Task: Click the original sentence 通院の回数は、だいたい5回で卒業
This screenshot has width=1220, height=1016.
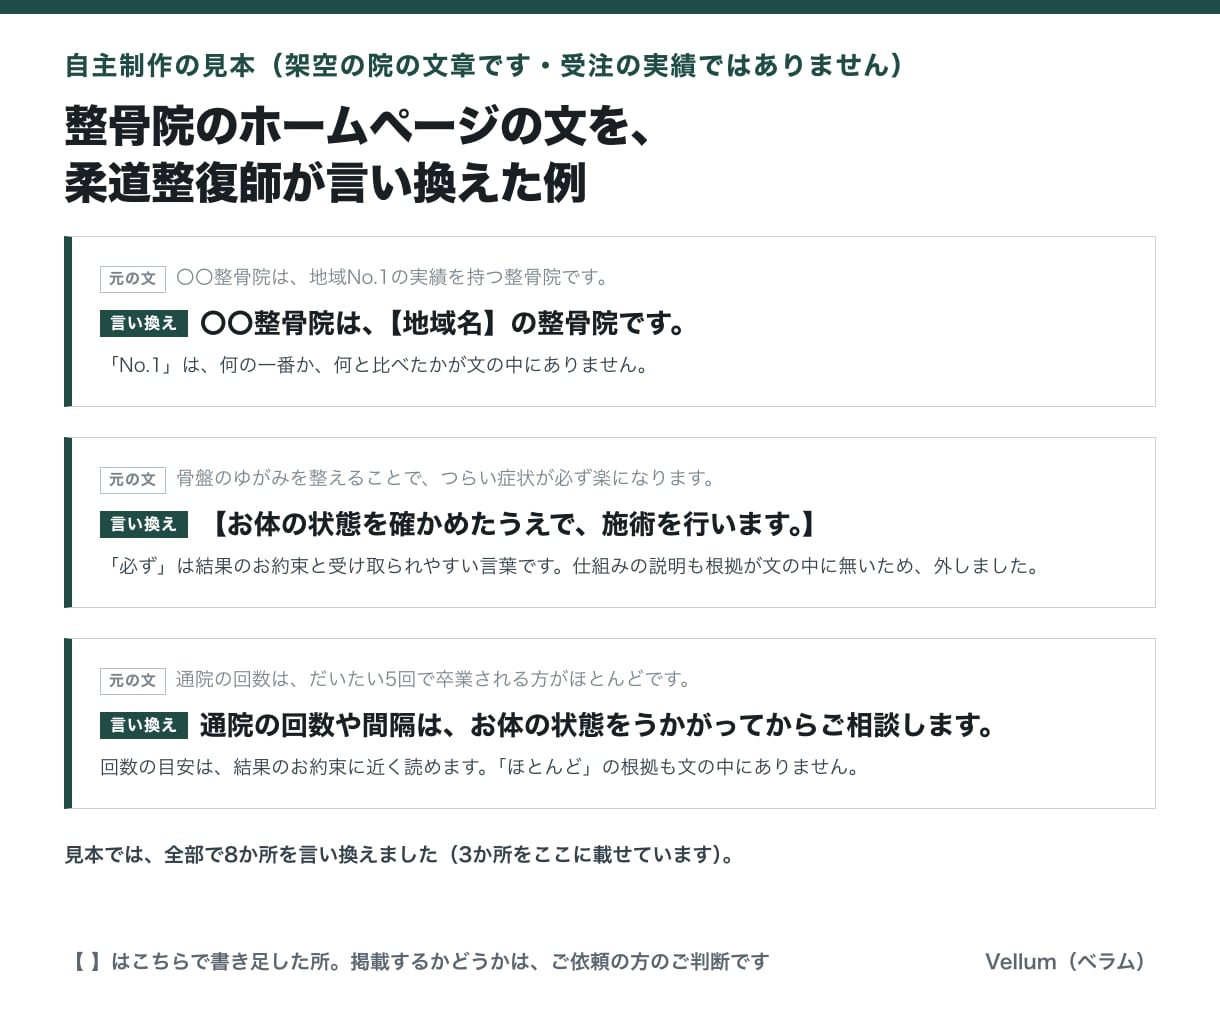Action: (x=435, y=679)
